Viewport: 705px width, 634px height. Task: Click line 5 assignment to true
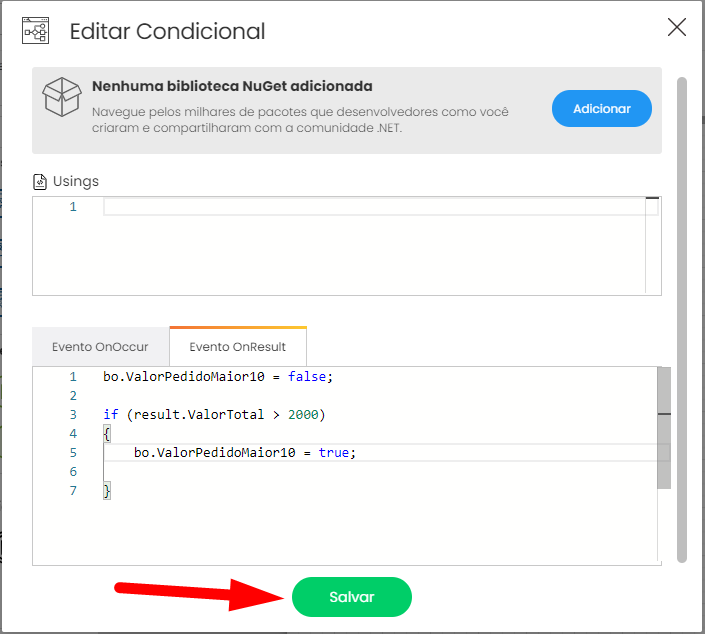point(245,452)
